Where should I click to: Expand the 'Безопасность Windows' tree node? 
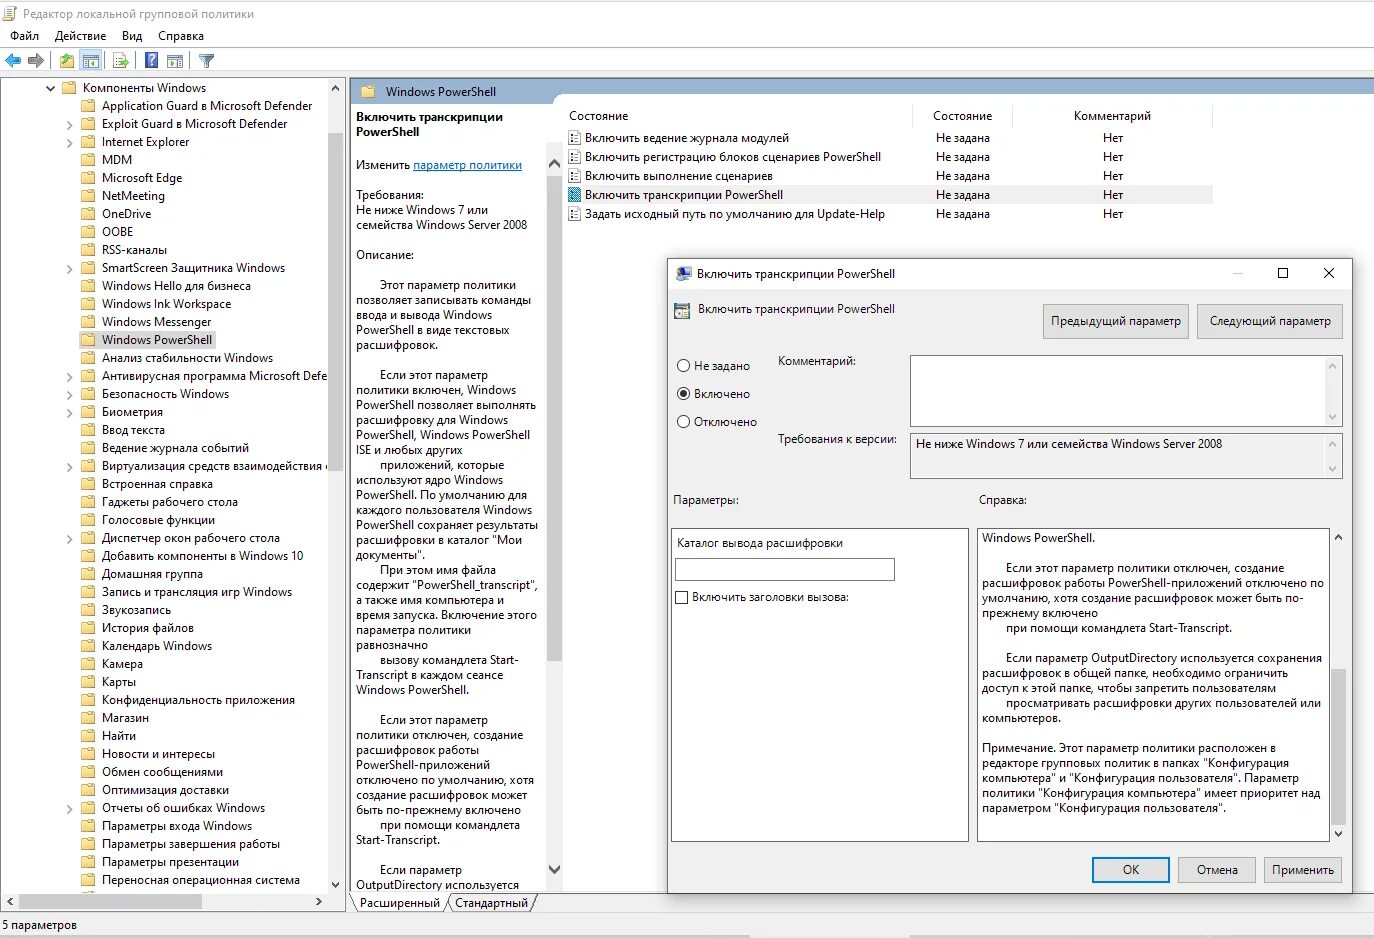pos(69,395)
